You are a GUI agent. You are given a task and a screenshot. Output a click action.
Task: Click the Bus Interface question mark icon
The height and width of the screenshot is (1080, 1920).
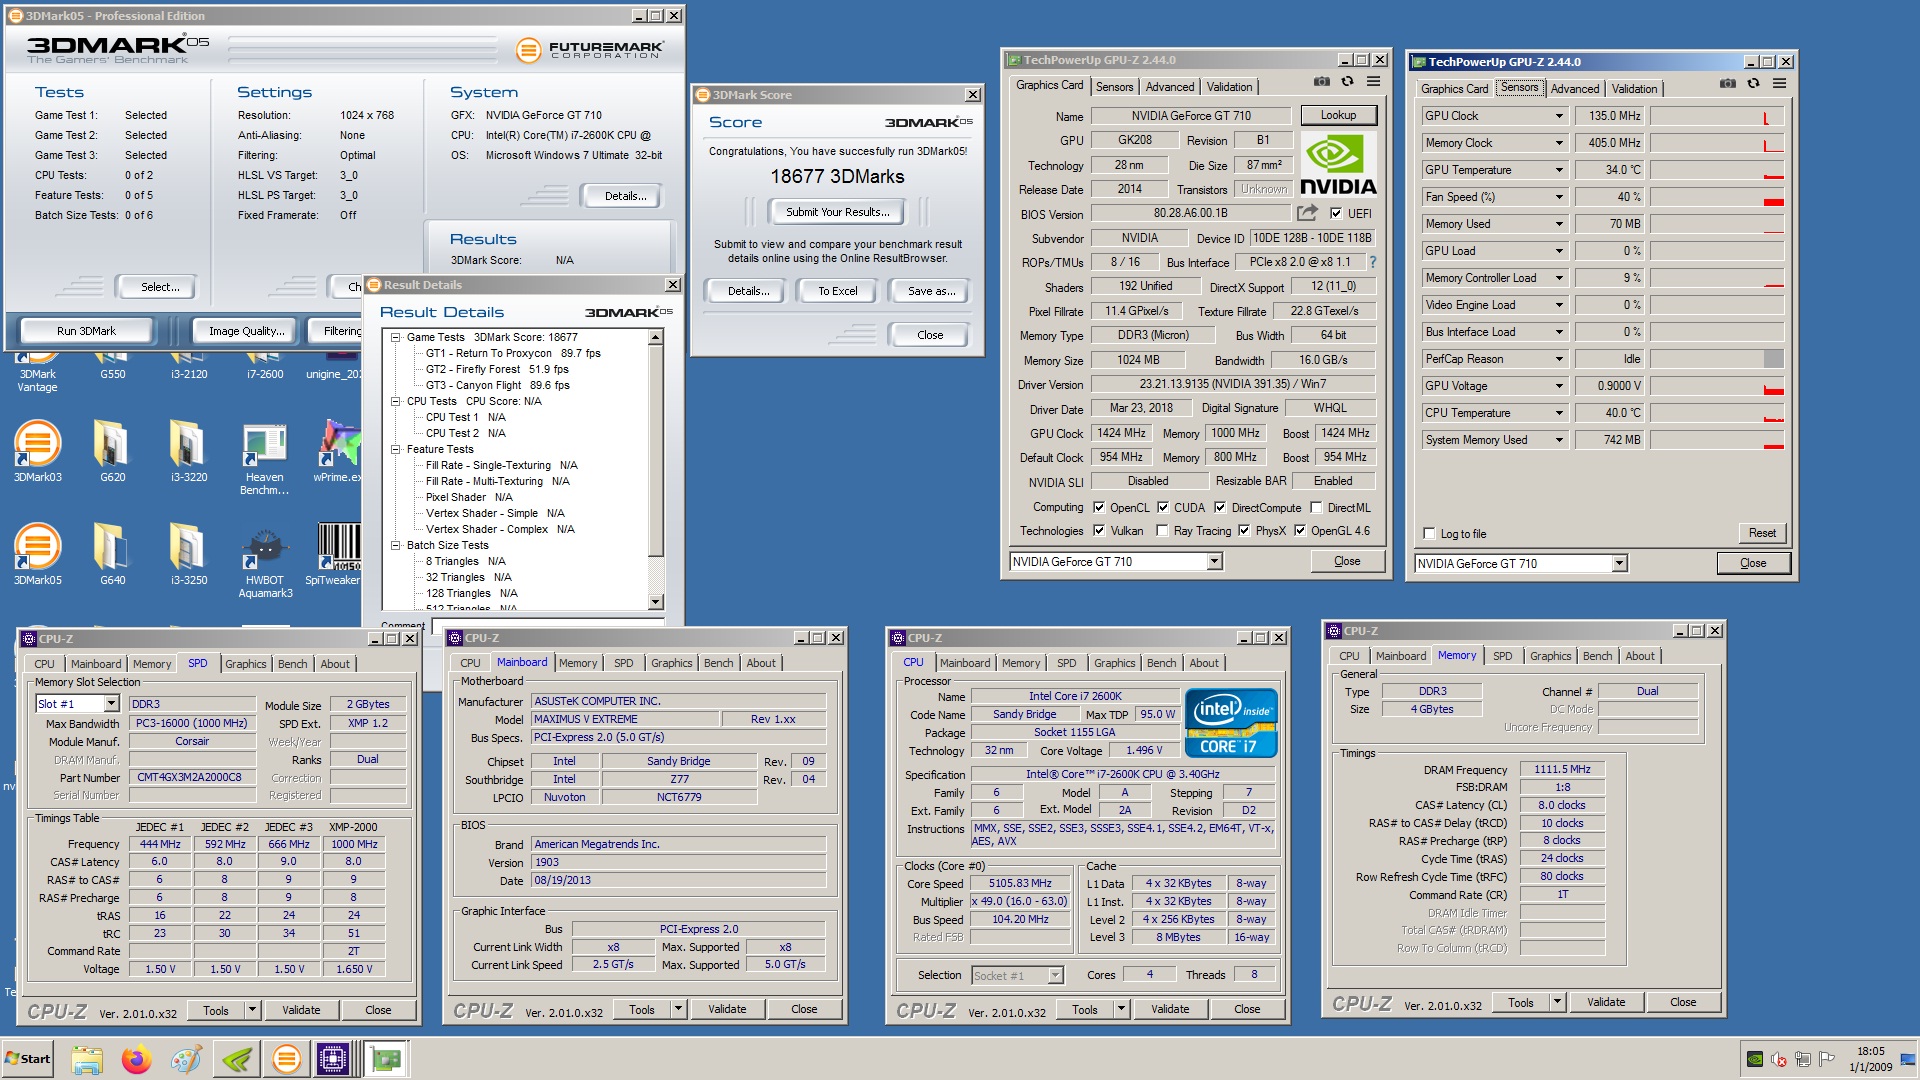click(x=1373, y=262)
